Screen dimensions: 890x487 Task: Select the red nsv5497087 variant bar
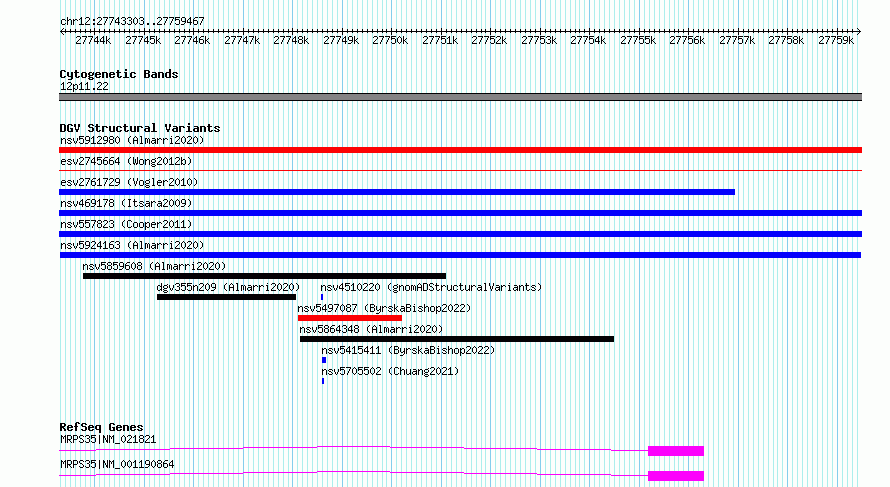point(350,318)
